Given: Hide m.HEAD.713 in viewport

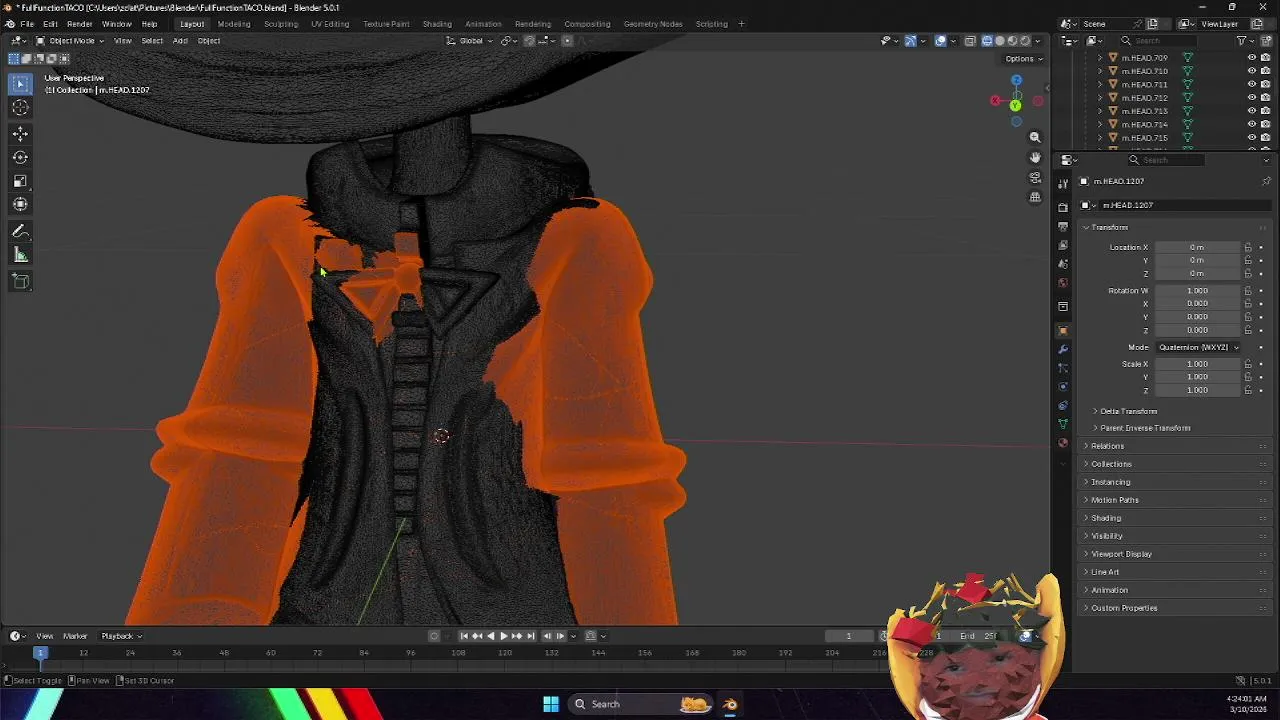Looking at the screenshot, I should pyautogui.click(x=1251, y=111).
